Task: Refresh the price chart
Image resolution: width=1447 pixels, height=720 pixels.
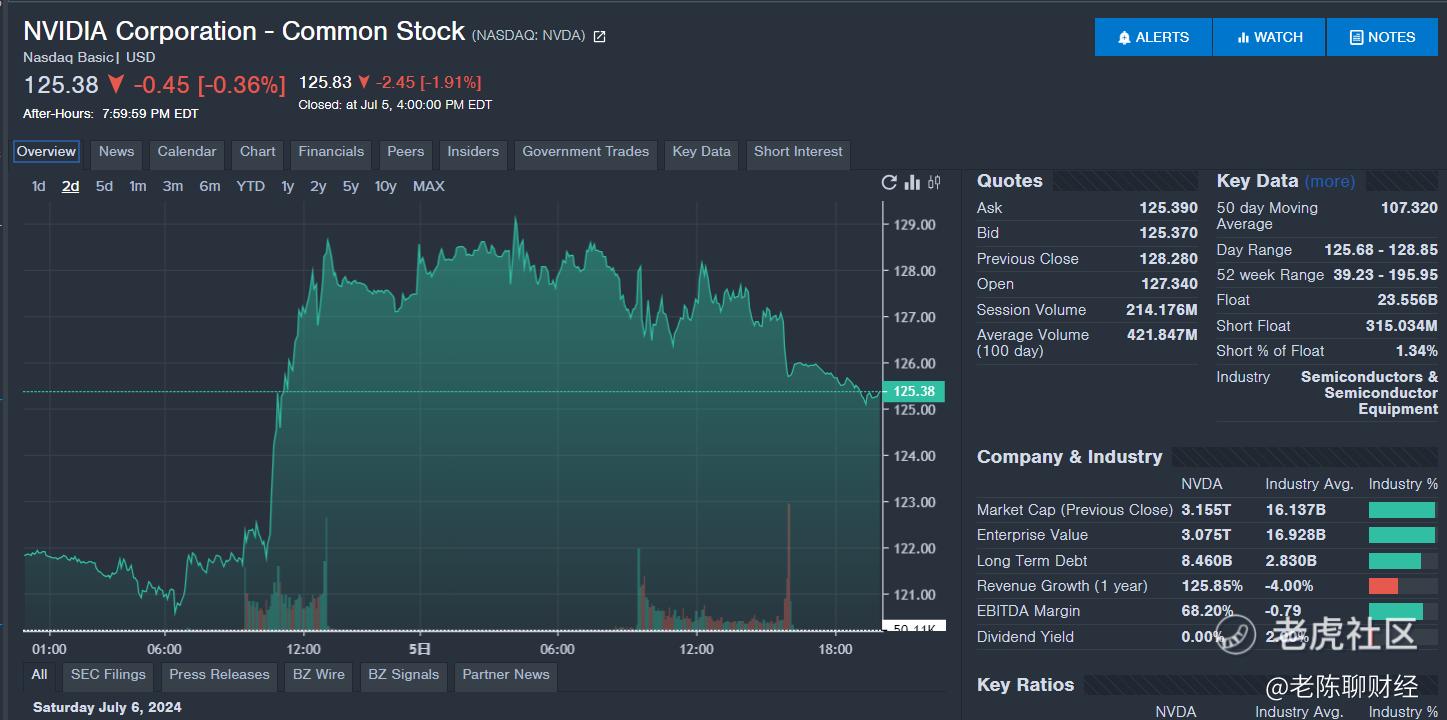Action: pos(889,182)
